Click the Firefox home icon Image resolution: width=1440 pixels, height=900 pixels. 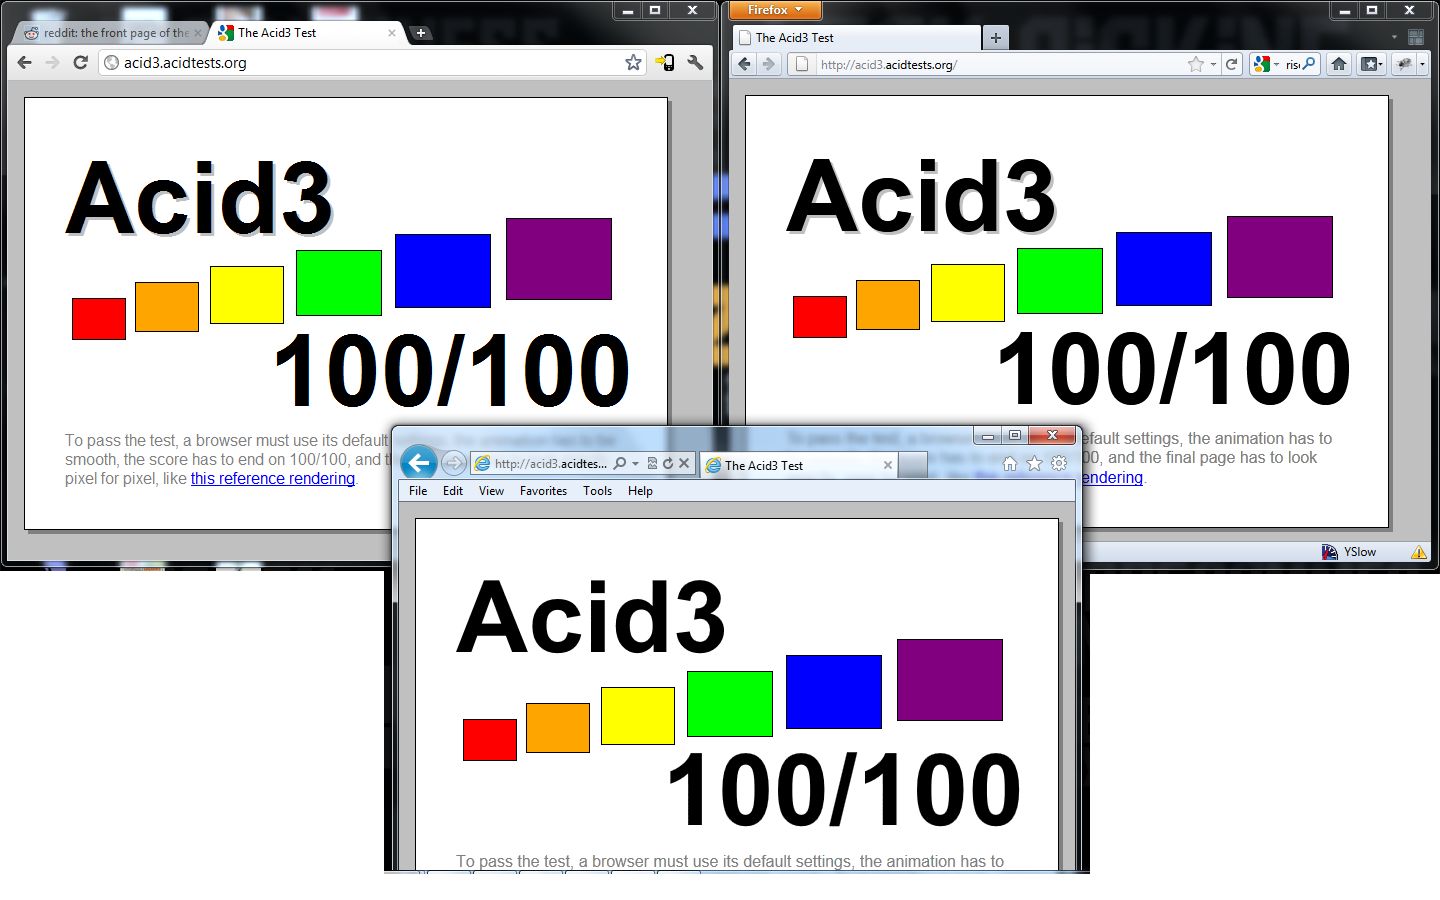1339,64
